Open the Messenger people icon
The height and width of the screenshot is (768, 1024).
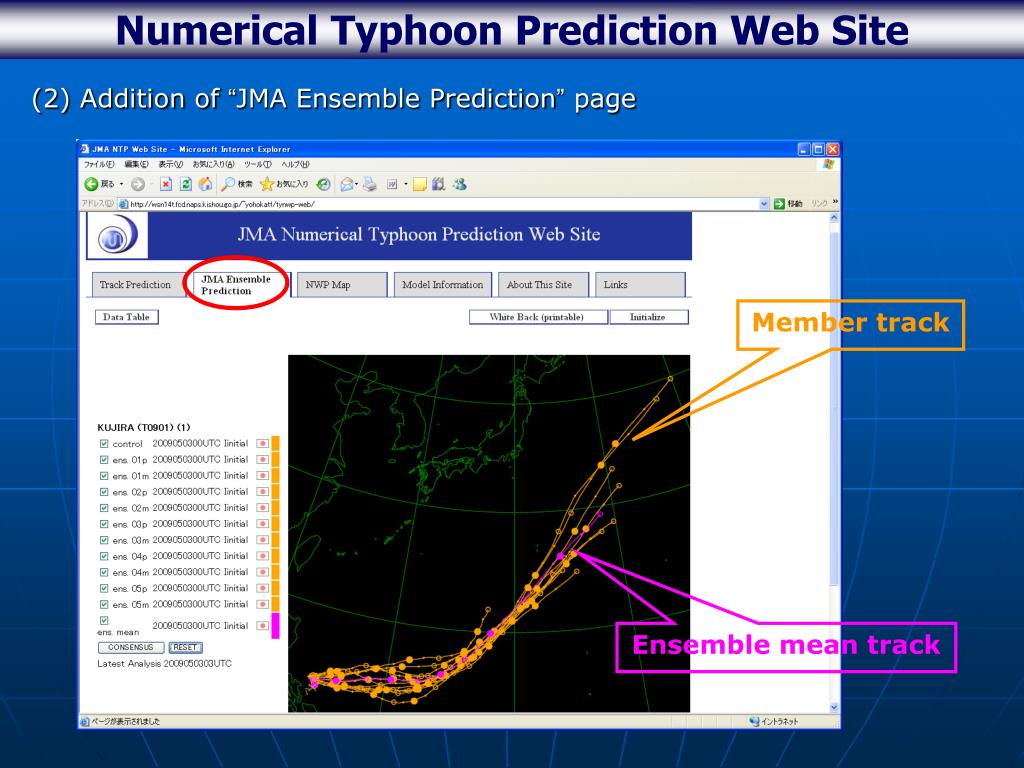coord(460,185)
